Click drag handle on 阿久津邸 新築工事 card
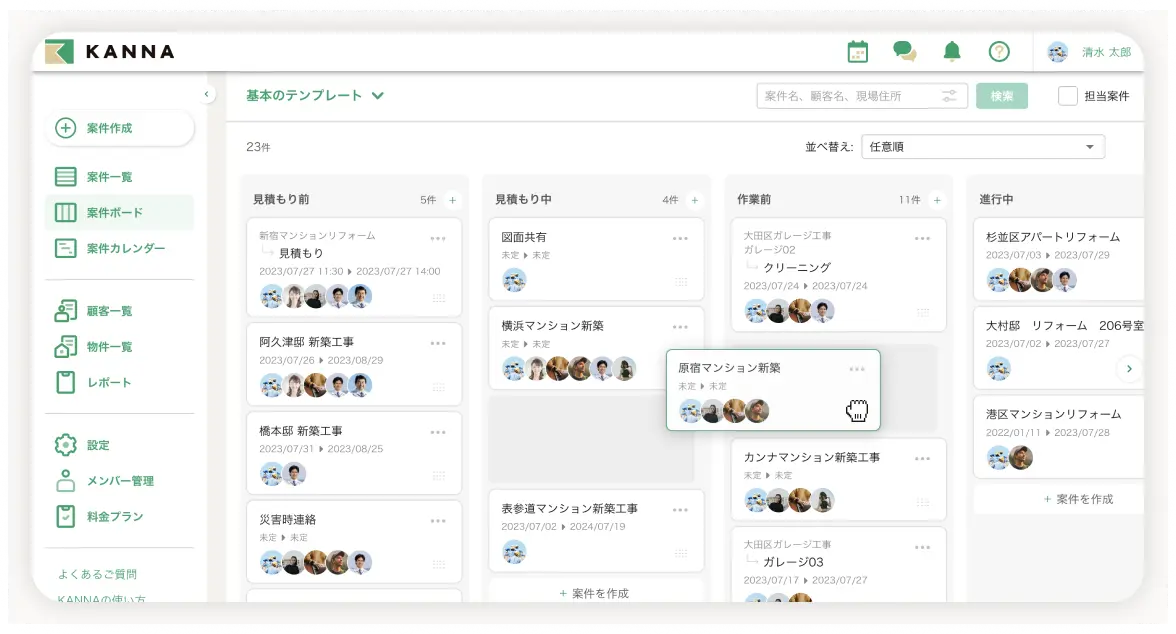Screen dimensions: 1176x634 439,387
